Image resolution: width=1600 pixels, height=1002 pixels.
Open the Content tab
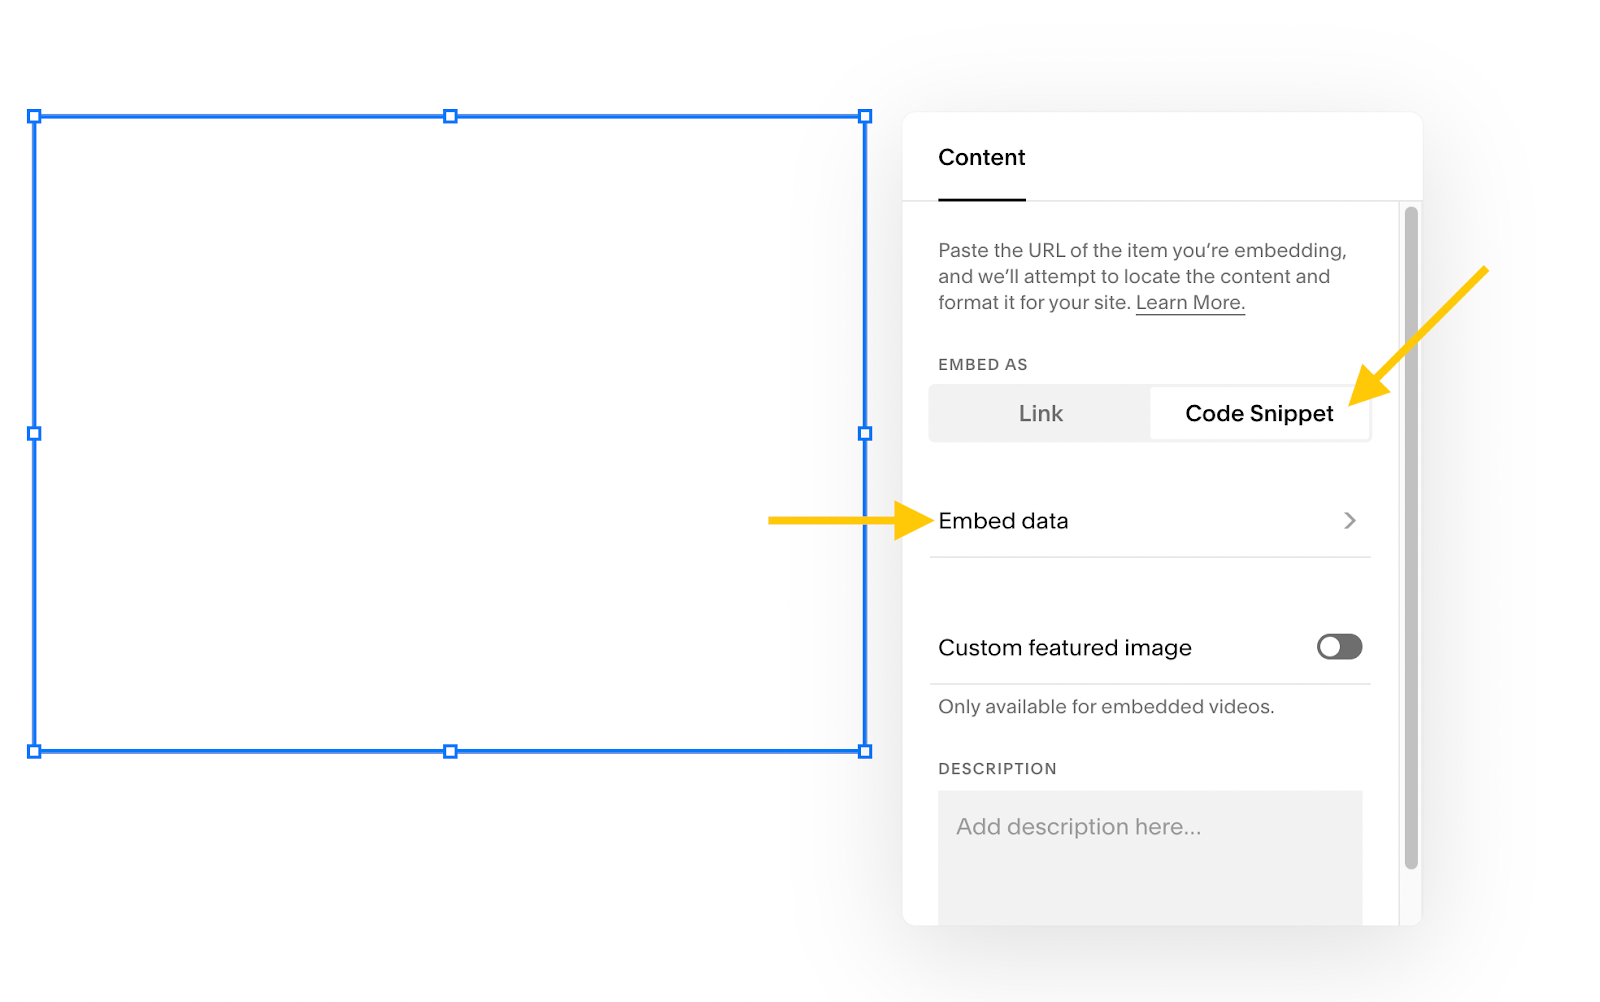click(981, 158)
